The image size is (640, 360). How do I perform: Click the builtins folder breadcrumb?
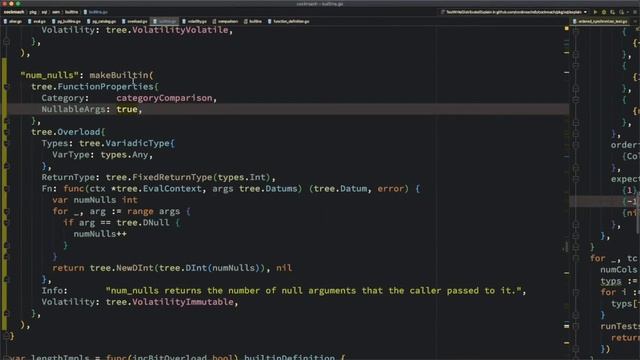[71, 12]
